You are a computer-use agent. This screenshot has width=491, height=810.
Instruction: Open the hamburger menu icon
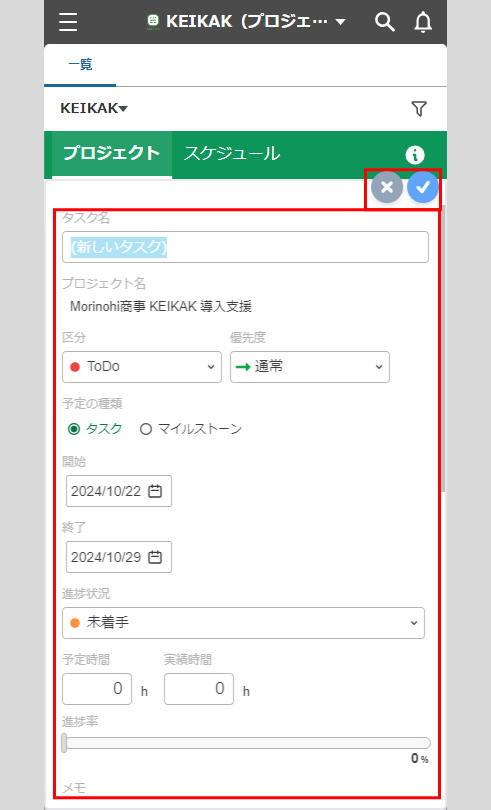click(x=68, y=22)
